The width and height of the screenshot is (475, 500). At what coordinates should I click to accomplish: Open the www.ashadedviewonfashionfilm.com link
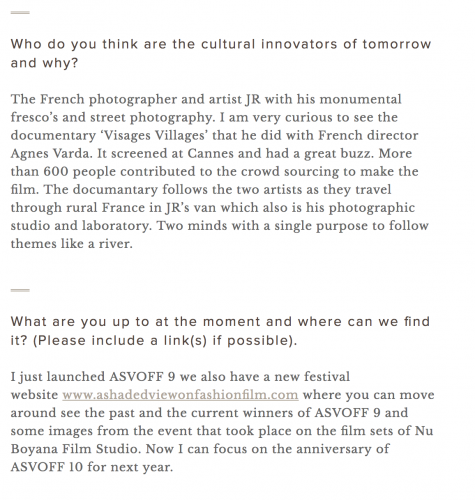pyautogui.click(x=180, y=395)
